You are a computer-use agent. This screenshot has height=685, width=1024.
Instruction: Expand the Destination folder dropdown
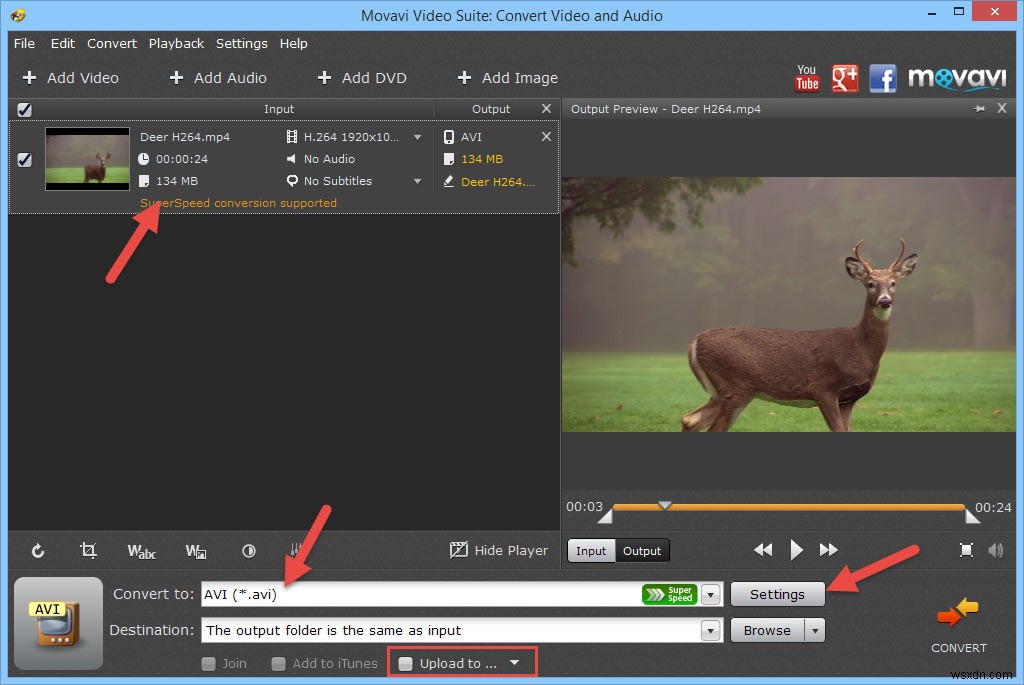pyautogui.click(x=710, y=630)
